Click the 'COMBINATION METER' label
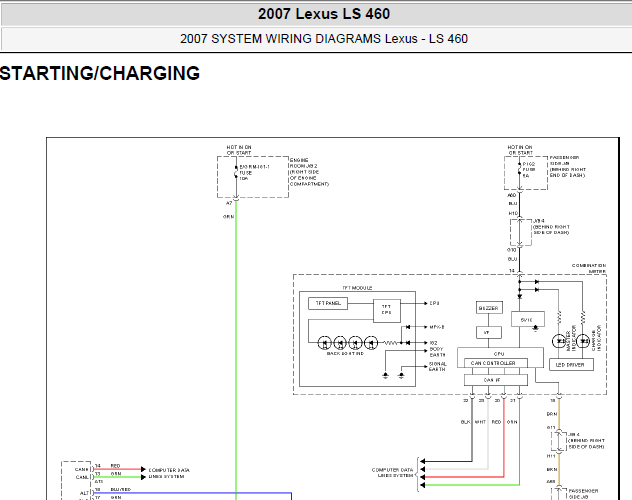This screenshot has width=632, height=500. [589, 268]
